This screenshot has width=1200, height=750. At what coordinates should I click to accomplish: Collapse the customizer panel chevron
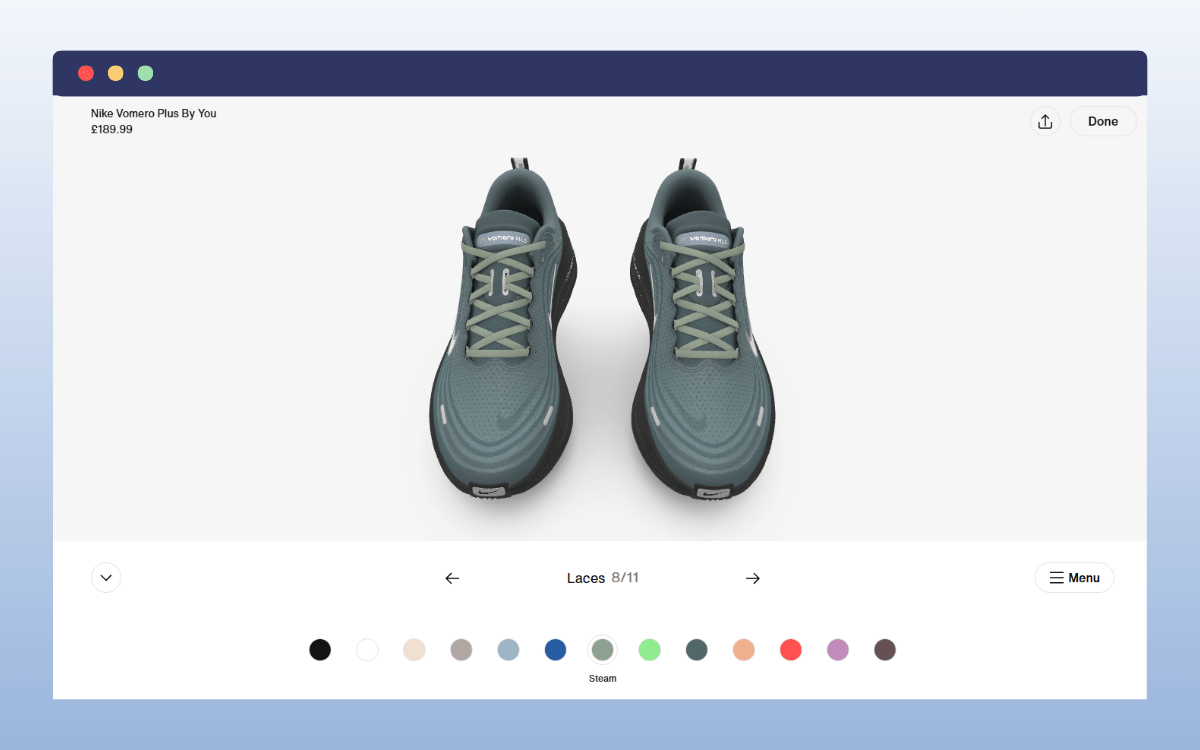click(106, 577)
